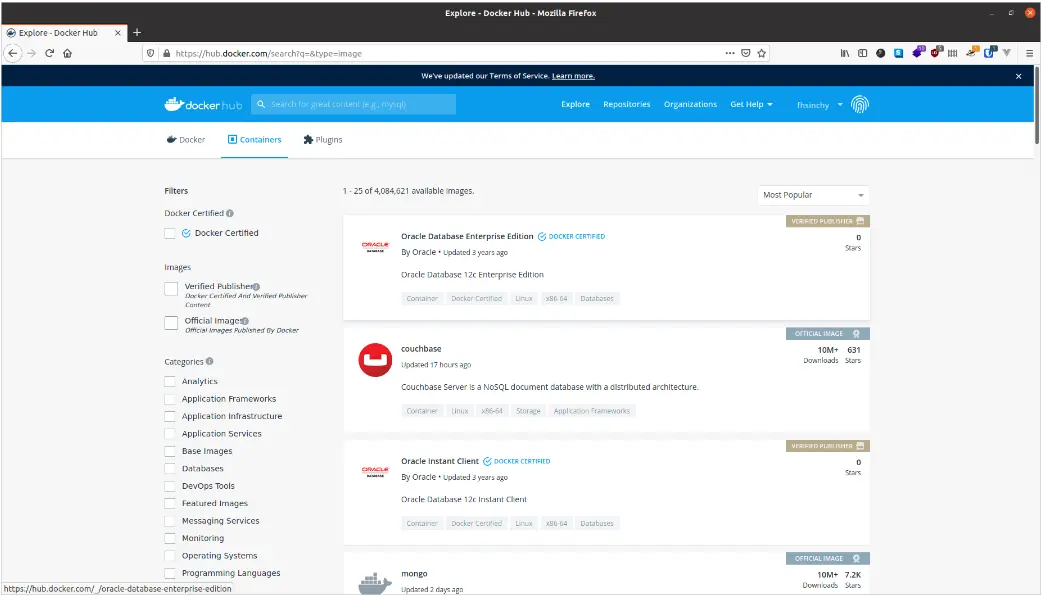Open the fhsinchy account dropdown
The width and height of the screenshot is (1042, 597).
819,105
